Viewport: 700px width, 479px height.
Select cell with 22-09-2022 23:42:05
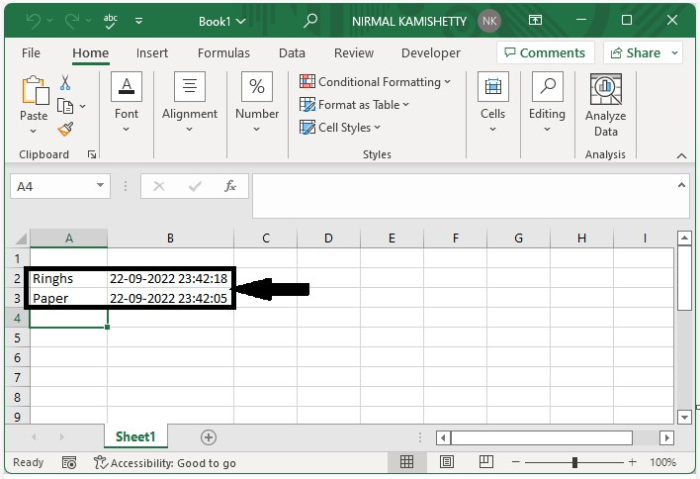170,298
